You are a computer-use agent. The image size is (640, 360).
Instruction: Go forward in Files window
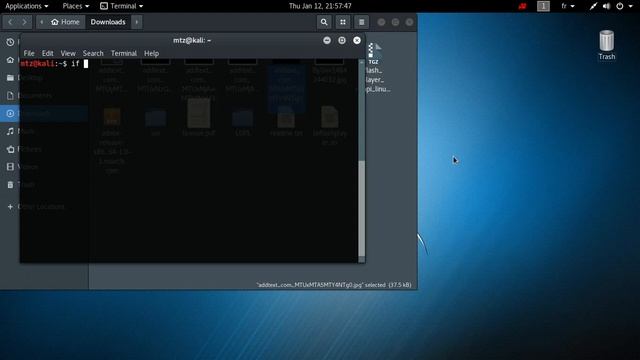click(24, 22)
